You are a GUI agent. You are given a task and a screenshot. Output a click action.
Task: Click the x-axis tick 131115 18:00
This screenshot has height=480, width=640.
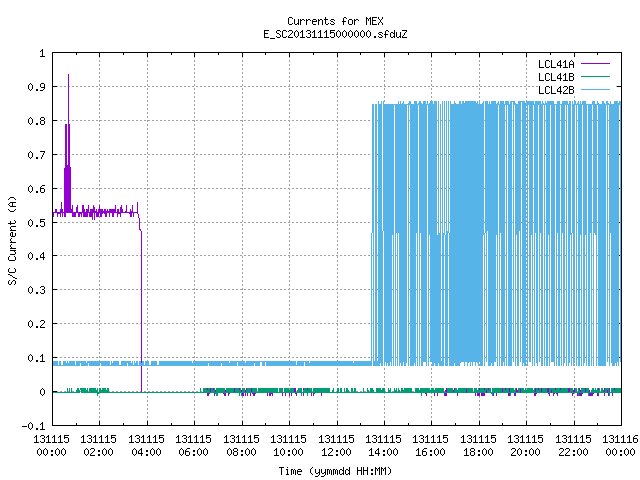(478, 445)
